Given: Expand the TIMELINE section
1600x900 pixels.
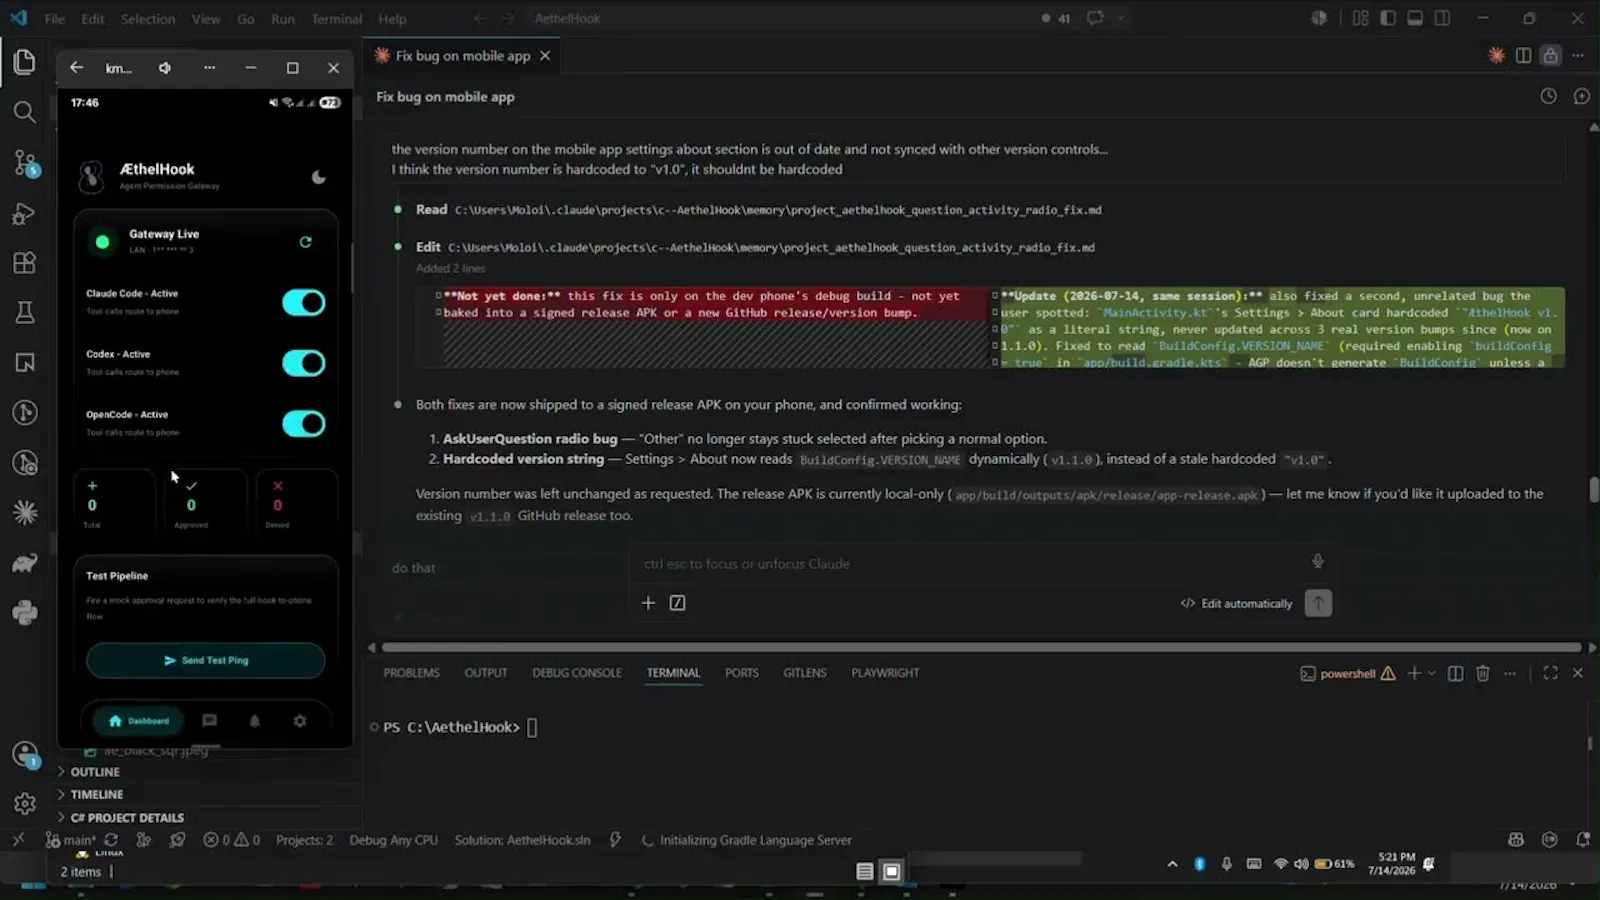Looking at the screenshot, I should tap(97, 794).
